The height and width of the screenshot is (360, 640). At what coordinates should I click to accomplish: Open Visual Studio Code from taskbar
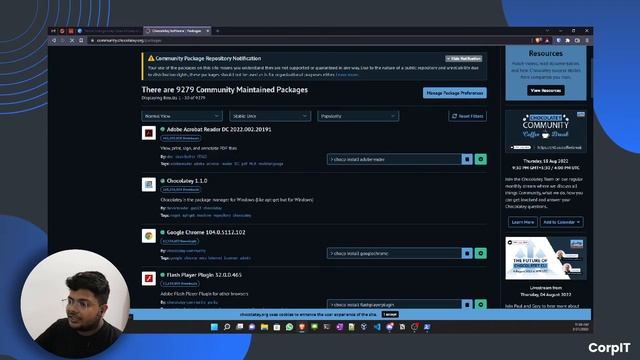[x=377, y=327]
